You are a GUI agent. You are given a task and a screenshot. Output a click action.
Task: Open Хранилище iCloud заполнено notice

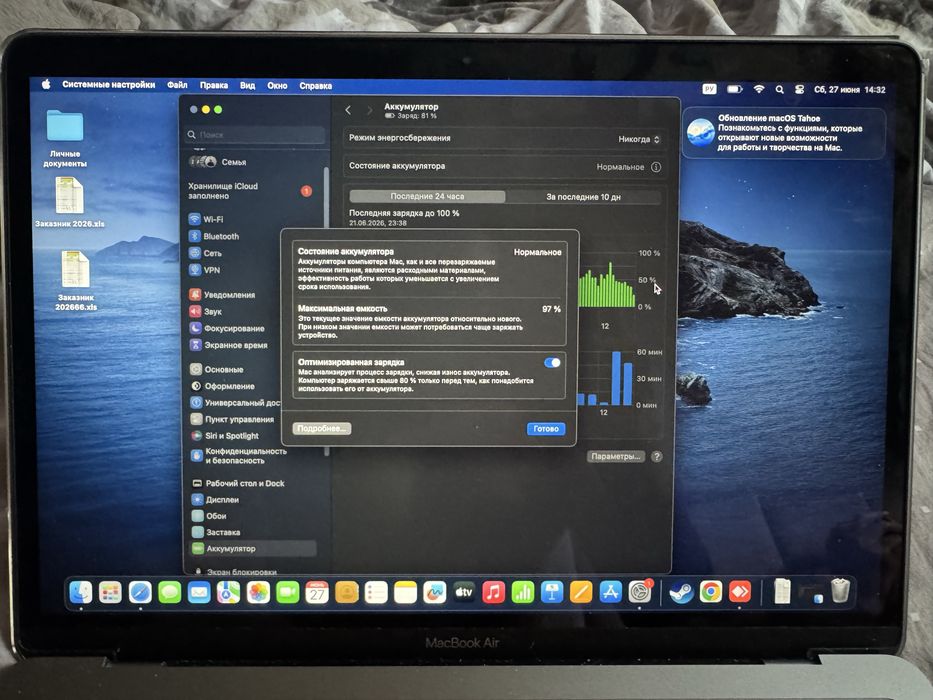click(250, 190)
